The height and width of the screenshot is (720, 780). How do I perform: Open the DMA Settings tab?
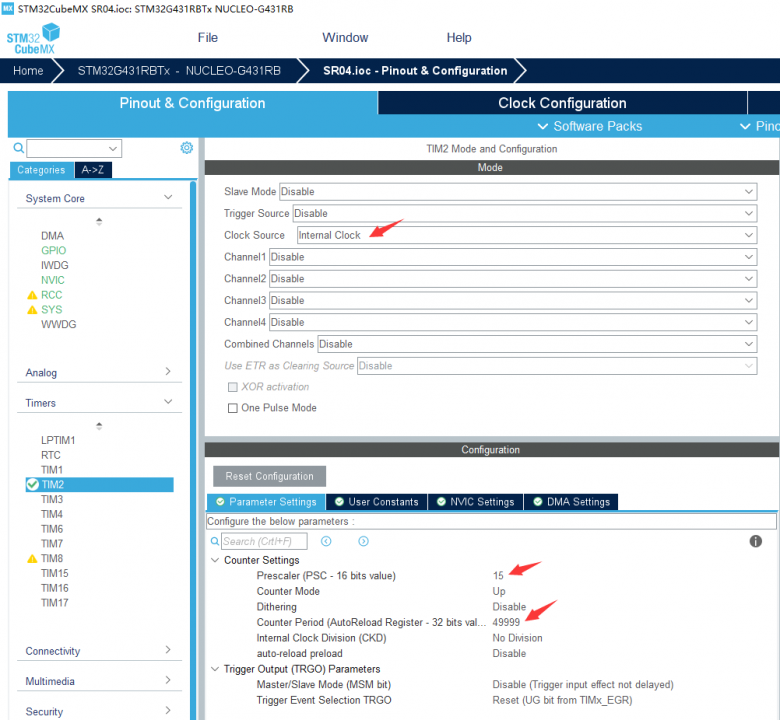coord(571,502)
